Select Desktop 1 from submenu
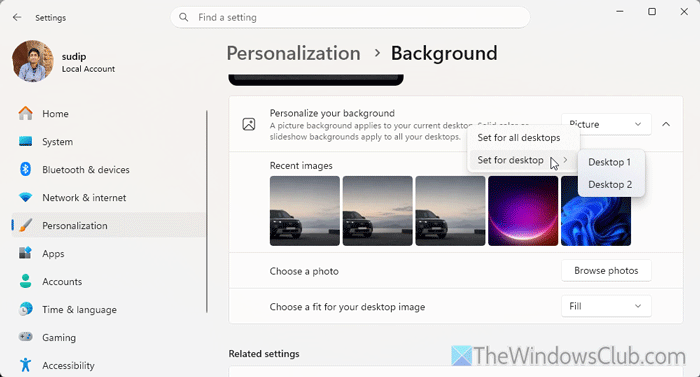 (x=611, y=162)
